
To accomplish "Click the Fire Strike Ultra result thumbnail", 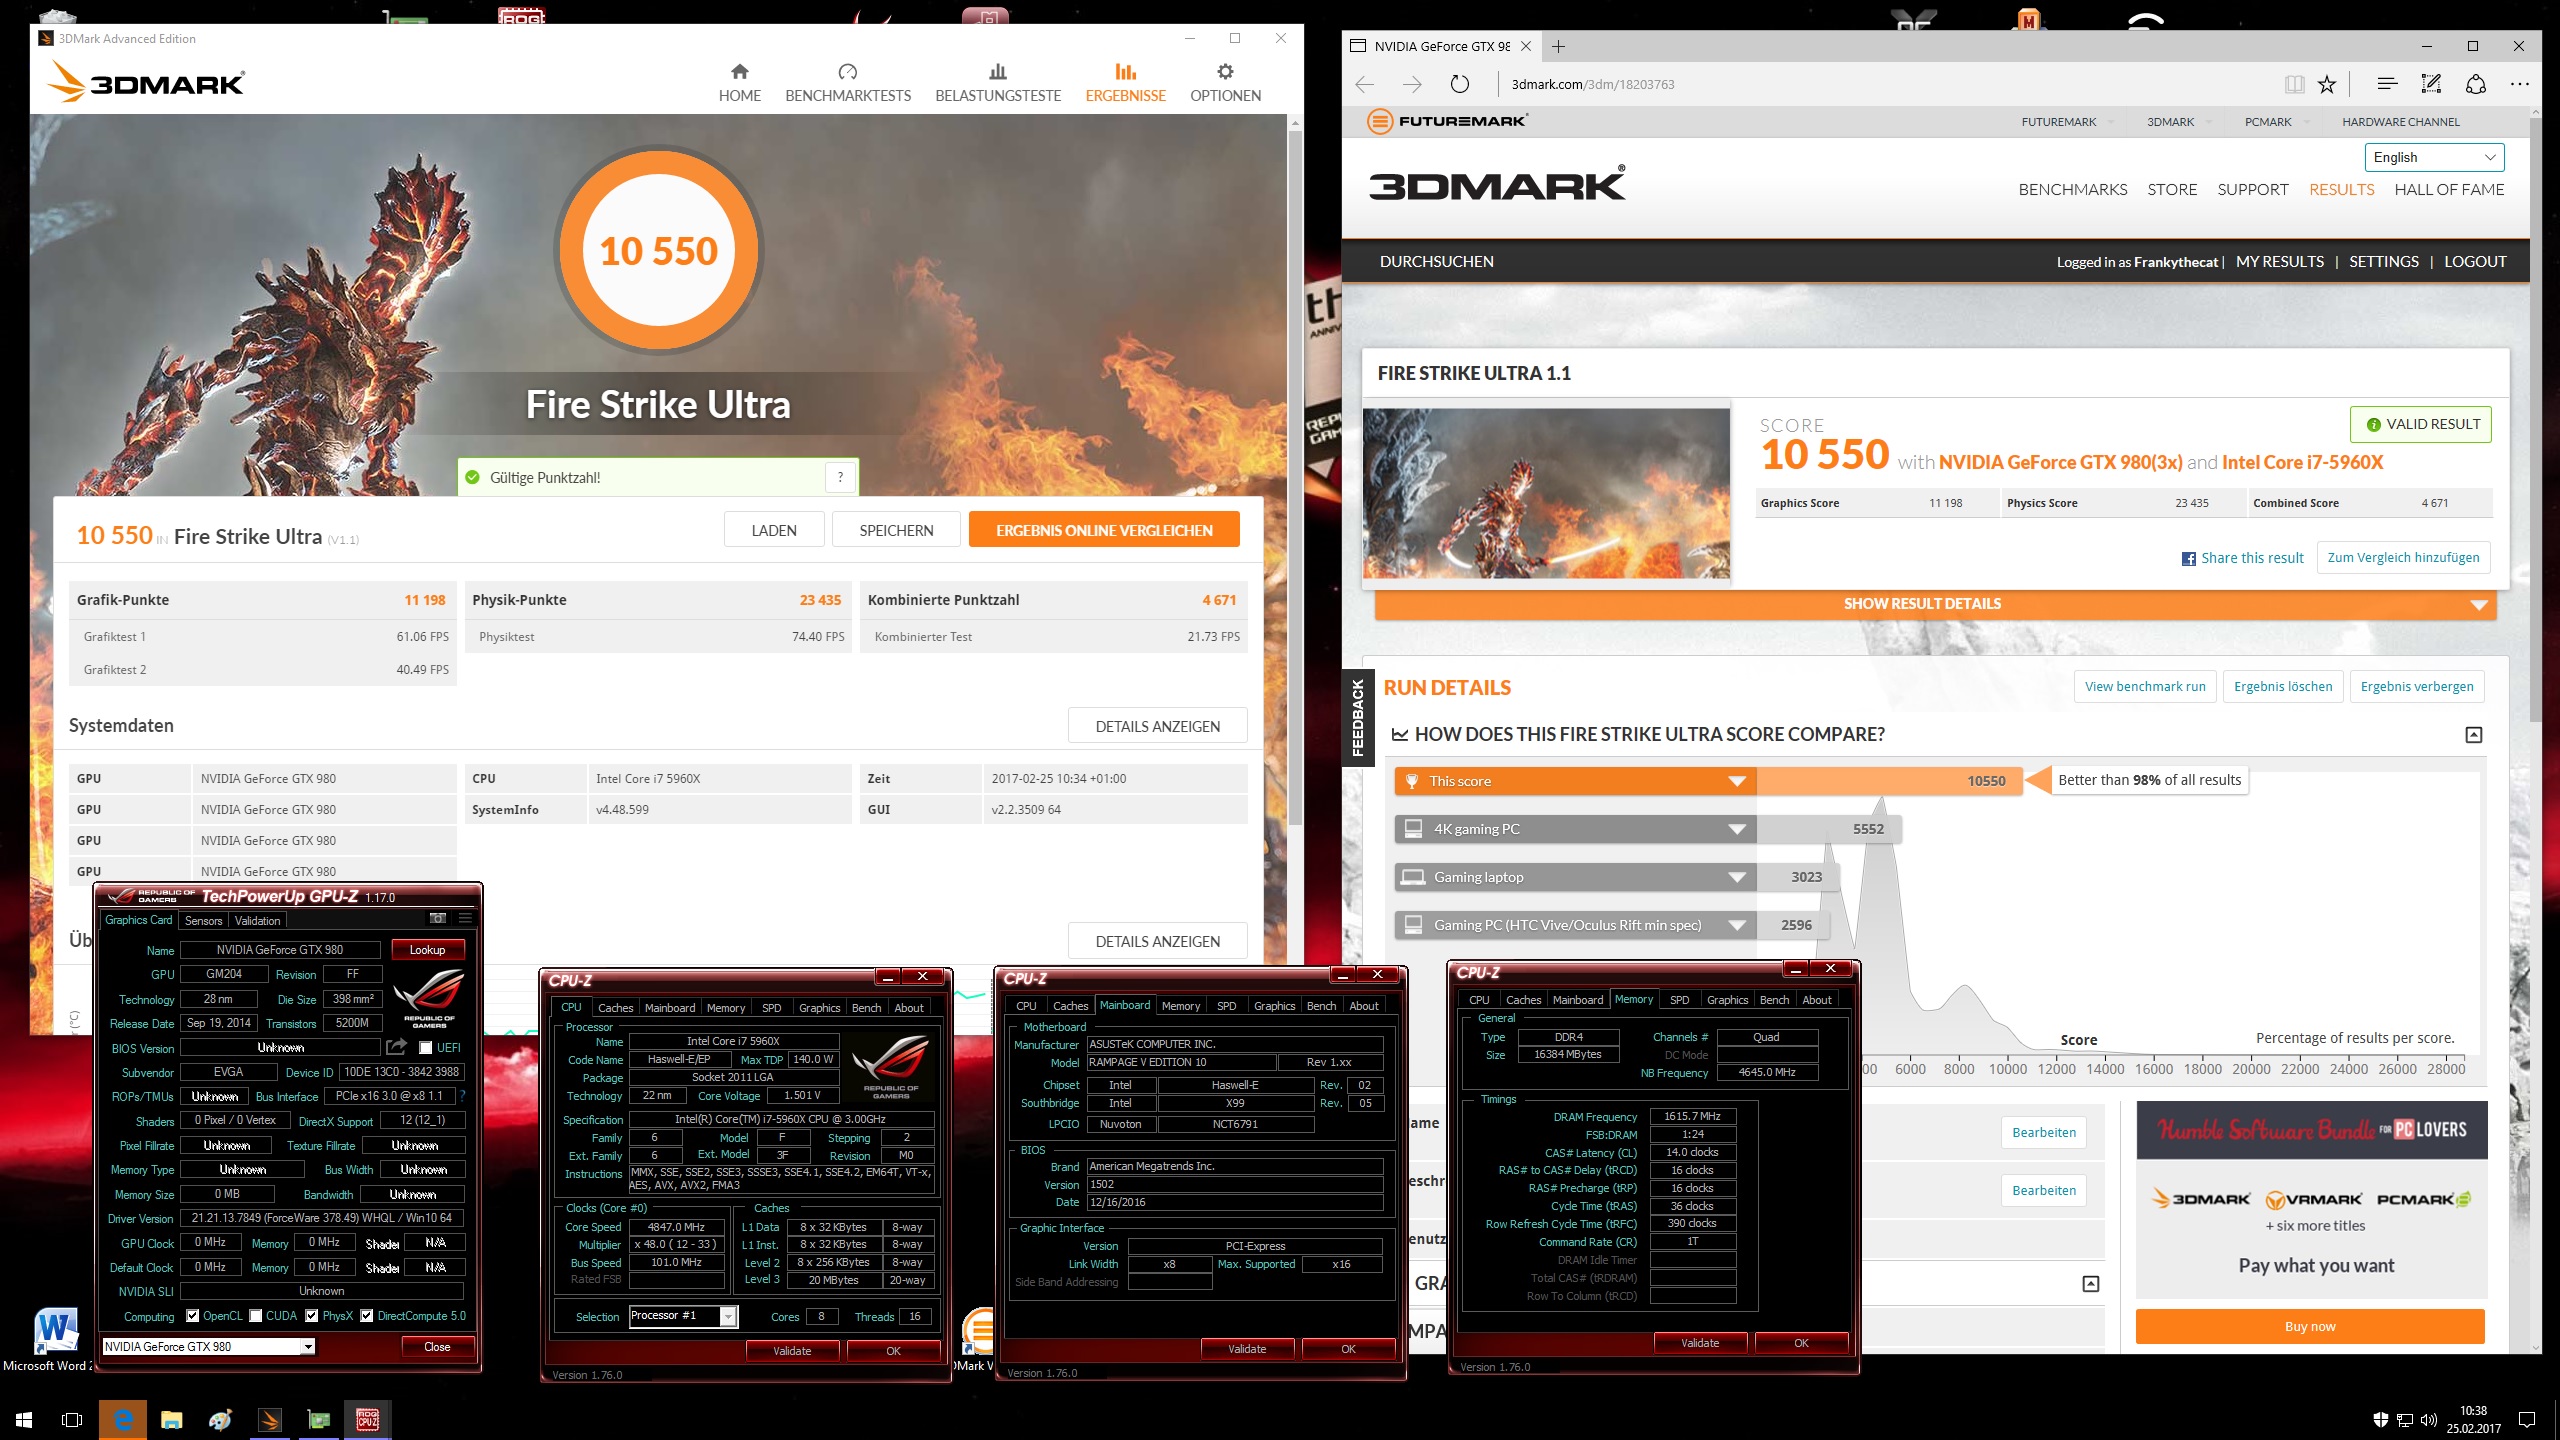I will pyautogui.click(x=1546, y=493).
